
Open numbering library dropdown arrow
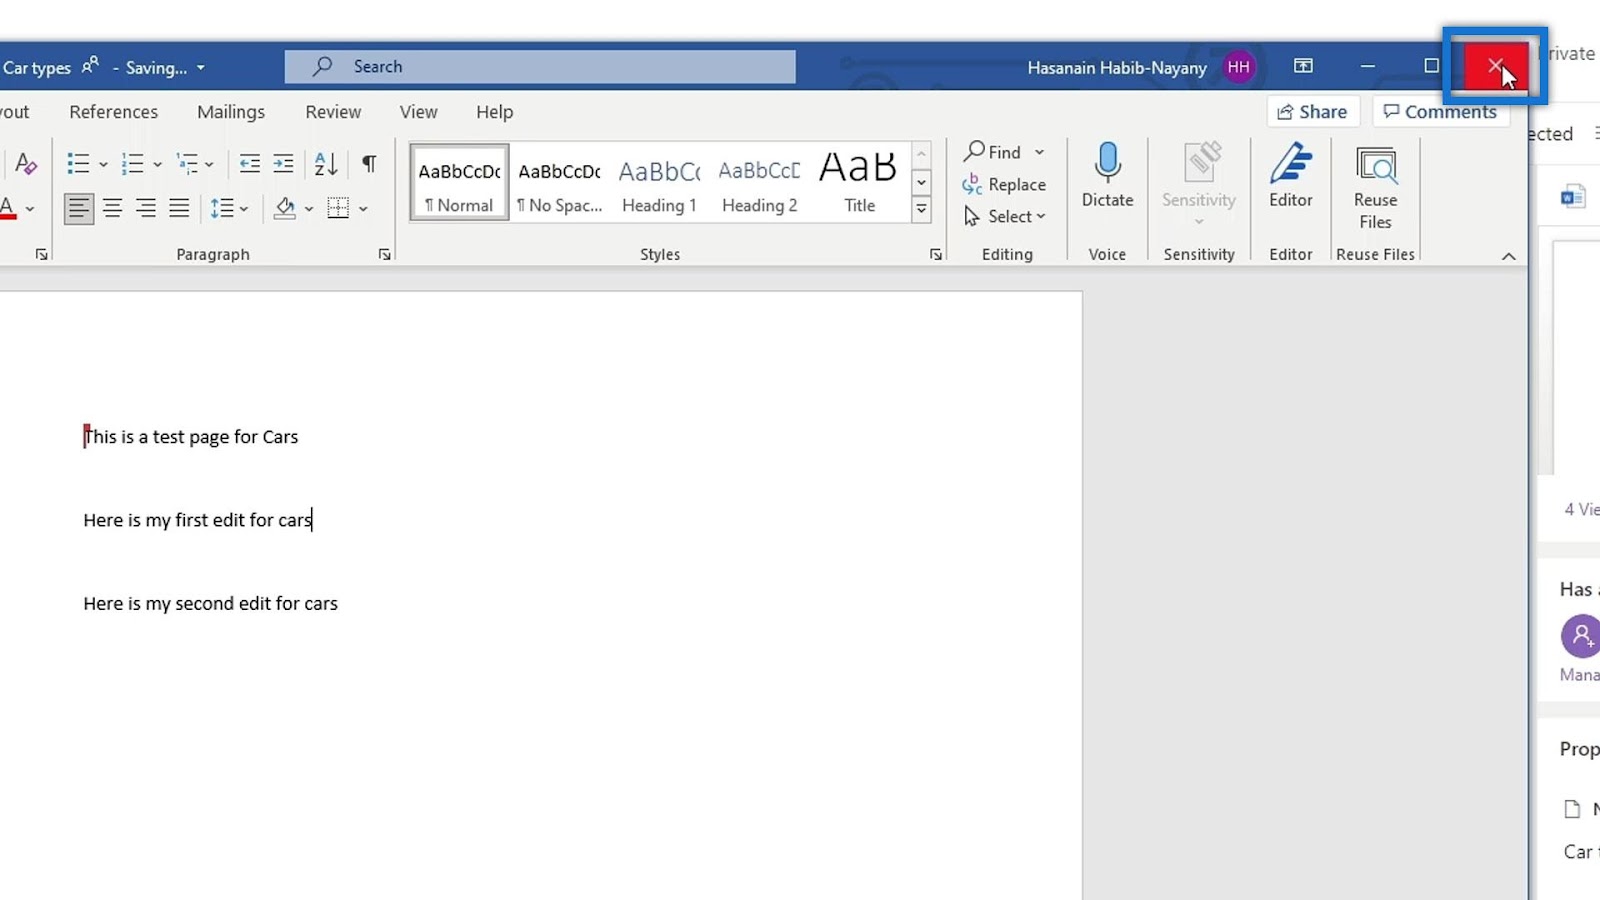pos(157,165)
